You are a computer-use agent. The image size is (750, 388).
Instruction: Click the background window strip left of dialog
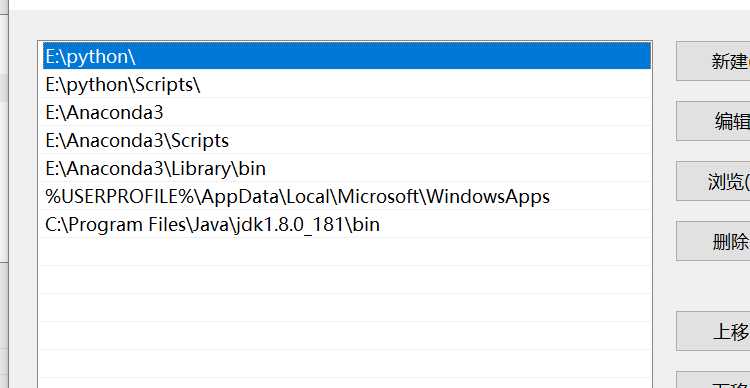(x=4, y=191)
